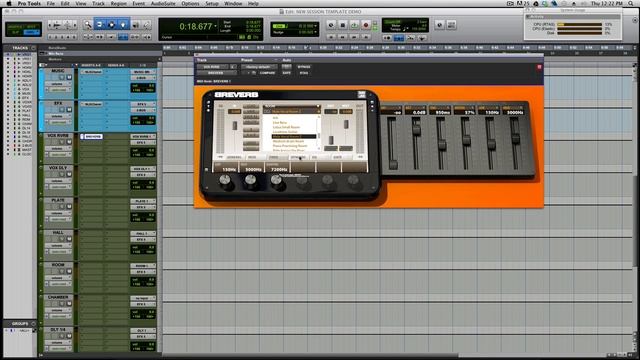The width and height of the screenshot is (640, 360).
Task: Click the blue highlighted MIDI control button
Action: [x=399, y=38]
